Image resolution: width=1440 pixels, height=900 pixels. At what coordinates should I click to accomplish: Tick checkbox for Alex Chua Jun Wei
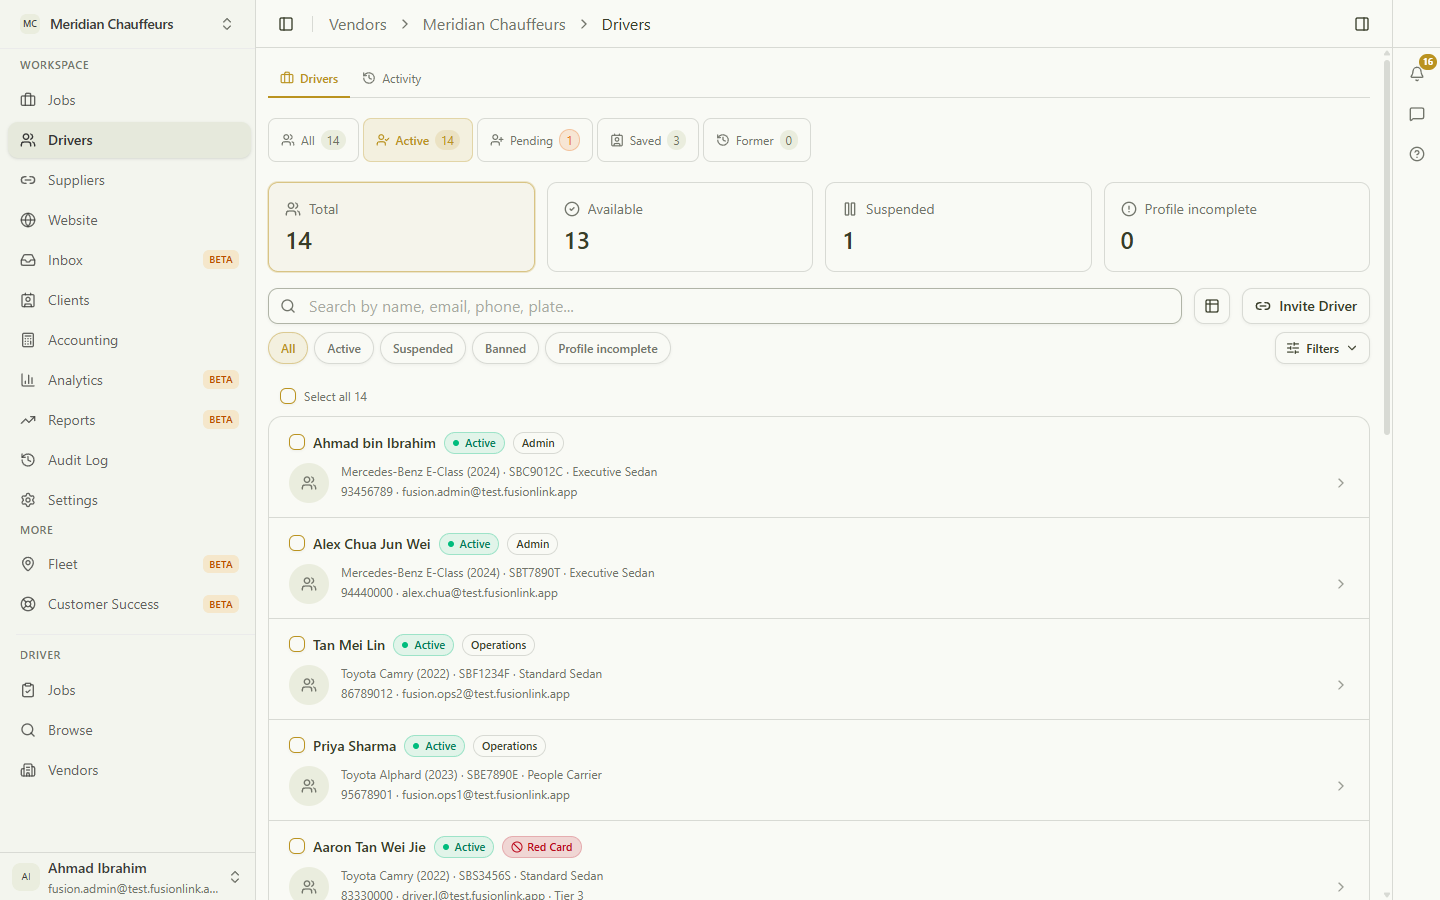pyautogui.click(x=297, y=543)
